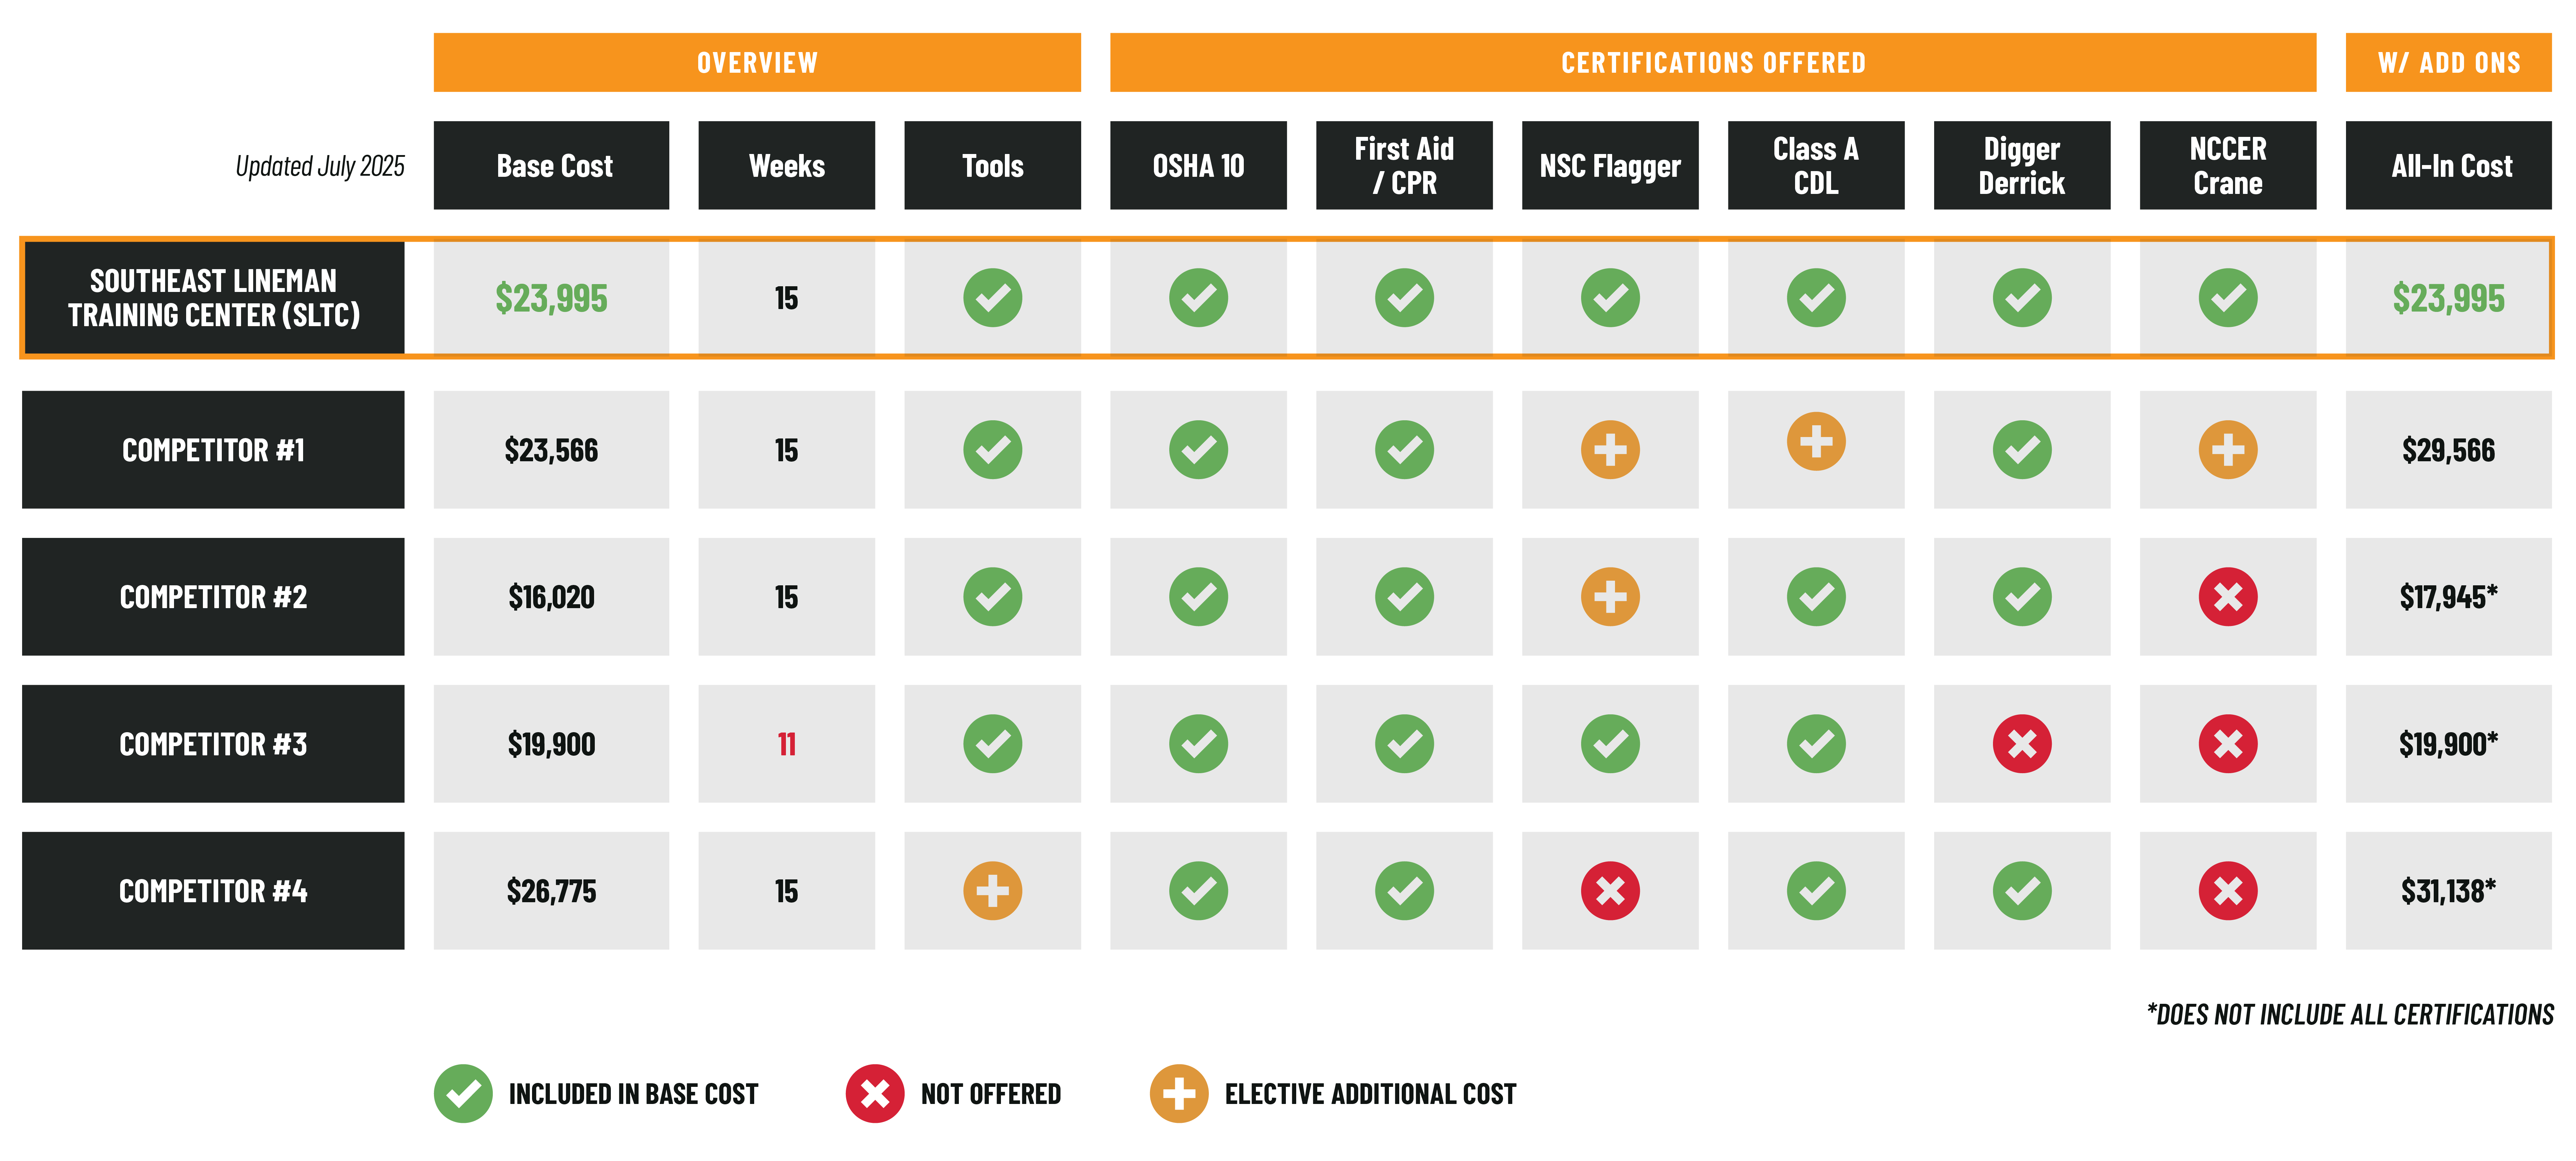Click Competitor #1's orange plus under NSC Flagger

pos(1610,450)
